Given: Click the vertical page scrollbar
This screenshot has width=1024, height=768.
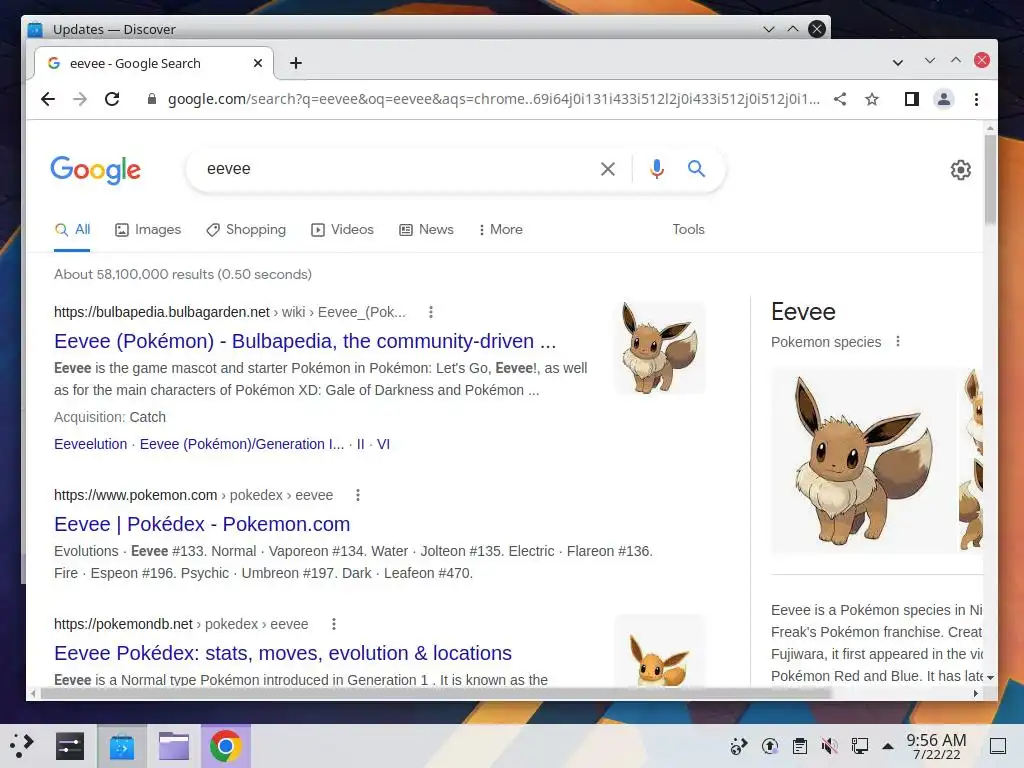Looking at the screenshot, I should click(990, 180).
